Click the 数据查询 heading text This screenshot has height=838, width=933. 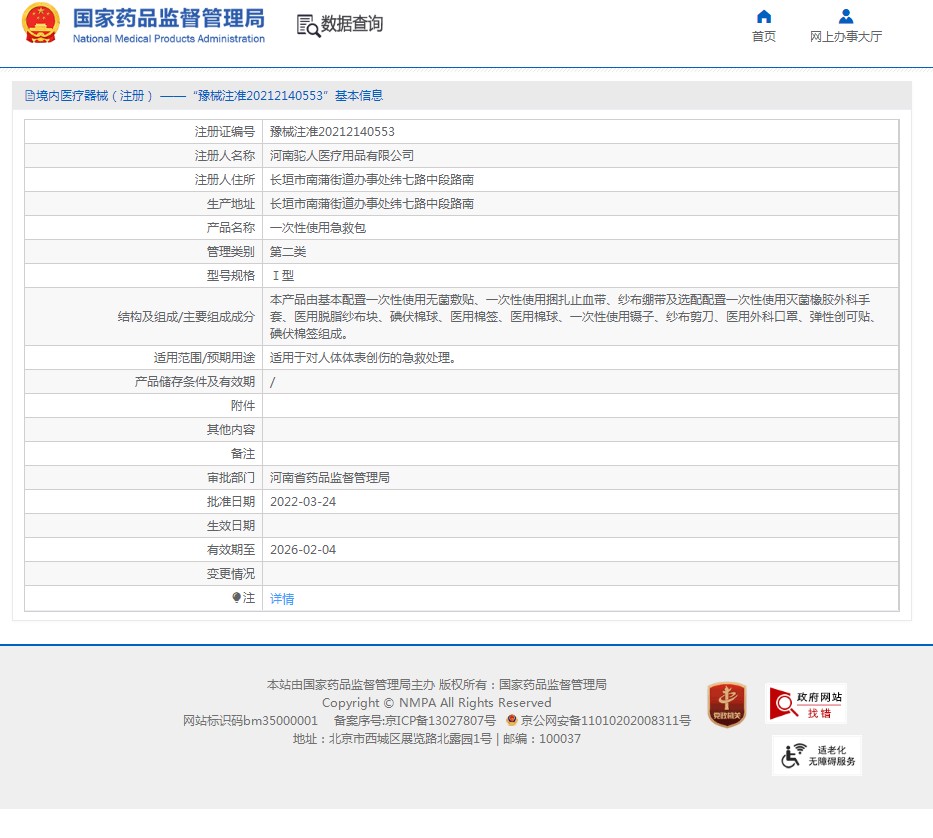(352, 24)
